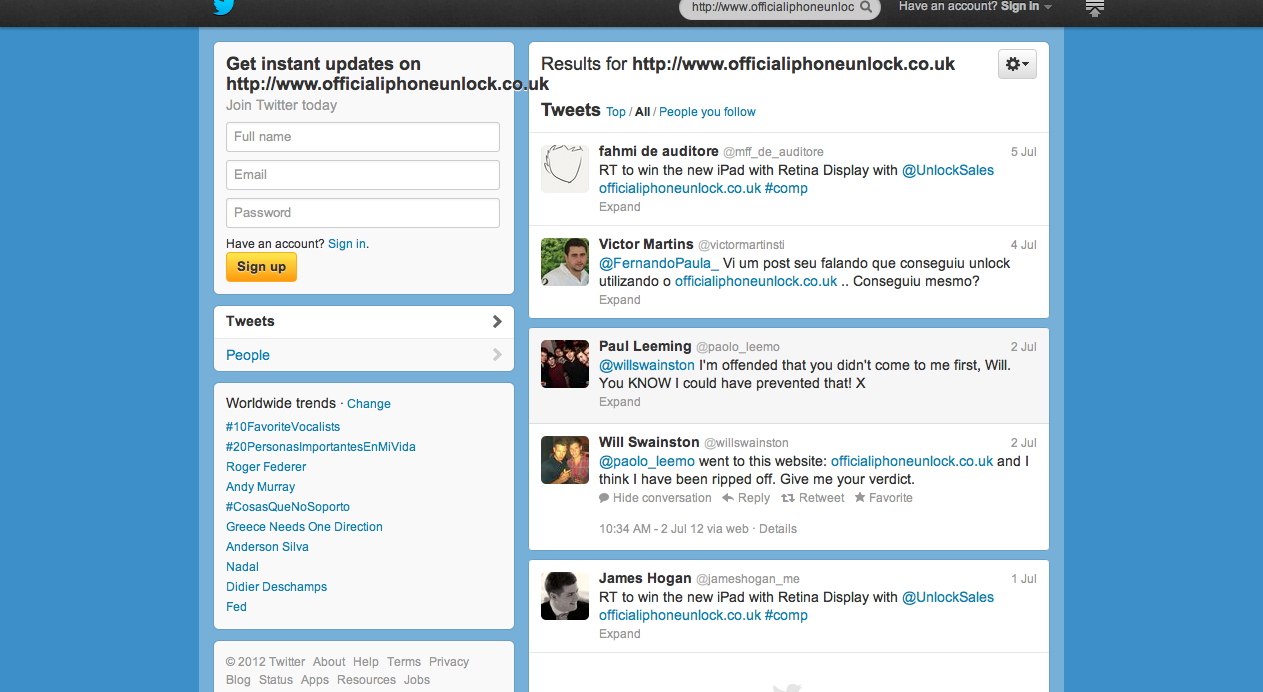Screen dimensions: 1263x692
Task: Click 5 Jul date on fahmi's tweet
Action: tap(1023, 152)
